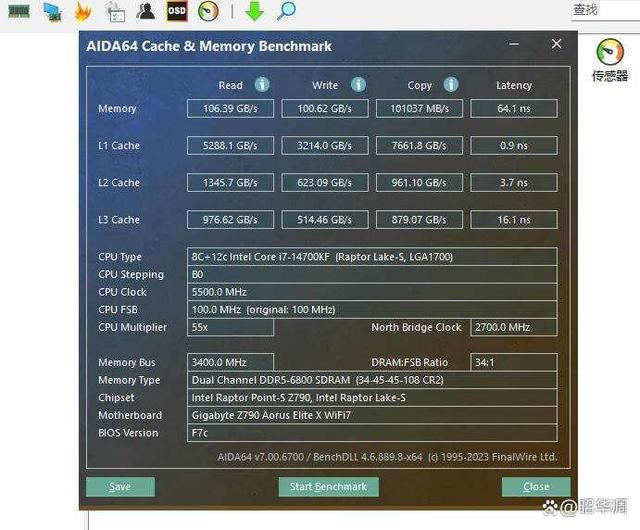
Task: Click the magnifier search toolbar icon
Action: (286, 11)
